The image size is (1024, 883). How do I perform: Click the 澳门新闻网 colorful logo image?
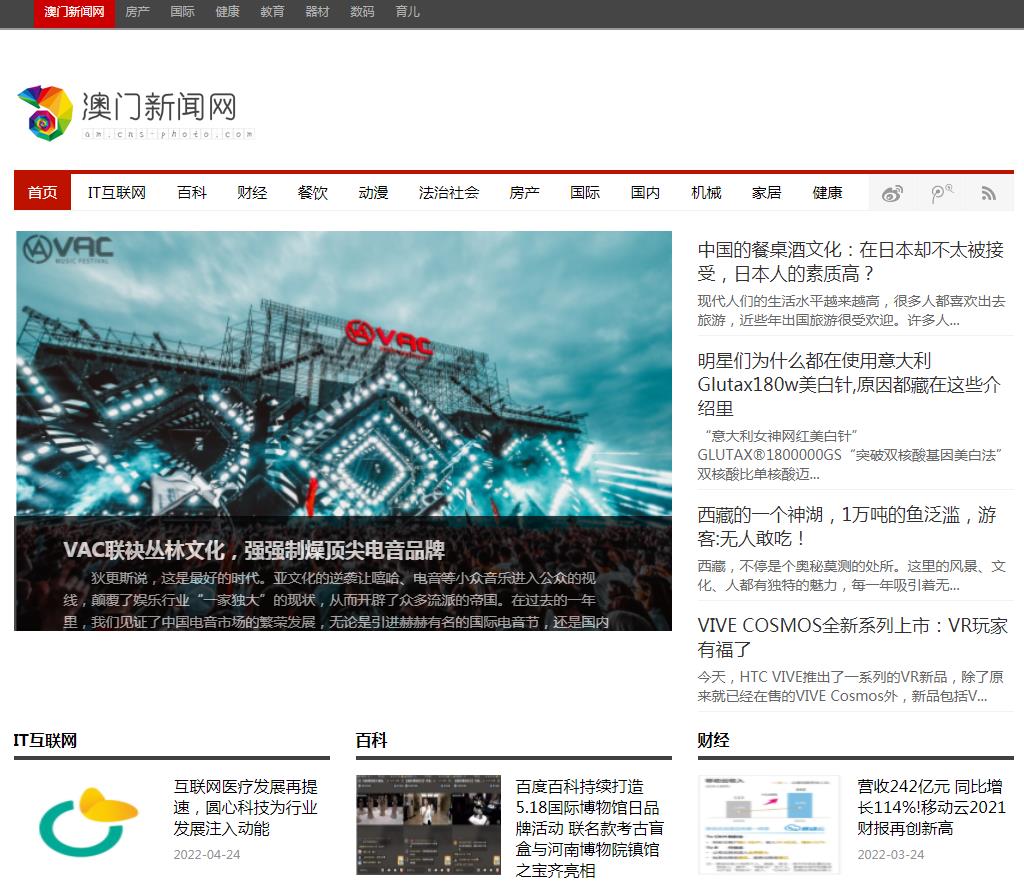coord(45,113)
